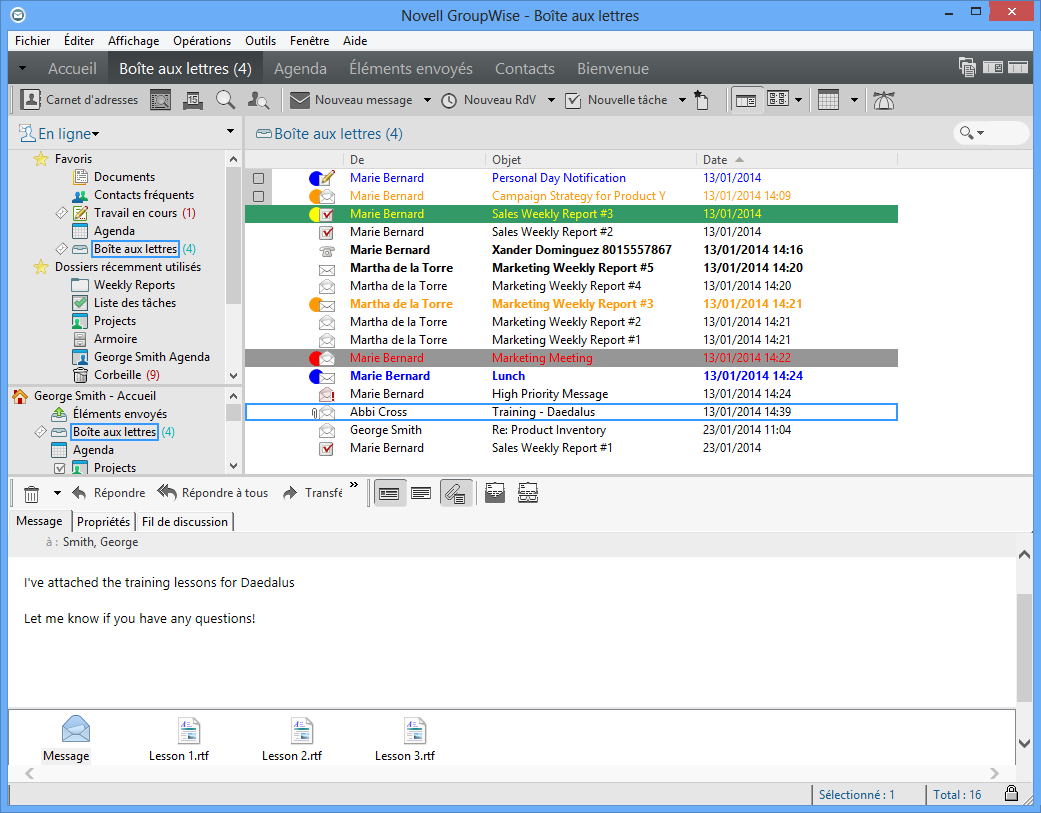
Task: Open the Nouvelle tâche dropdown arrow
Action: (x=682, y=100)
